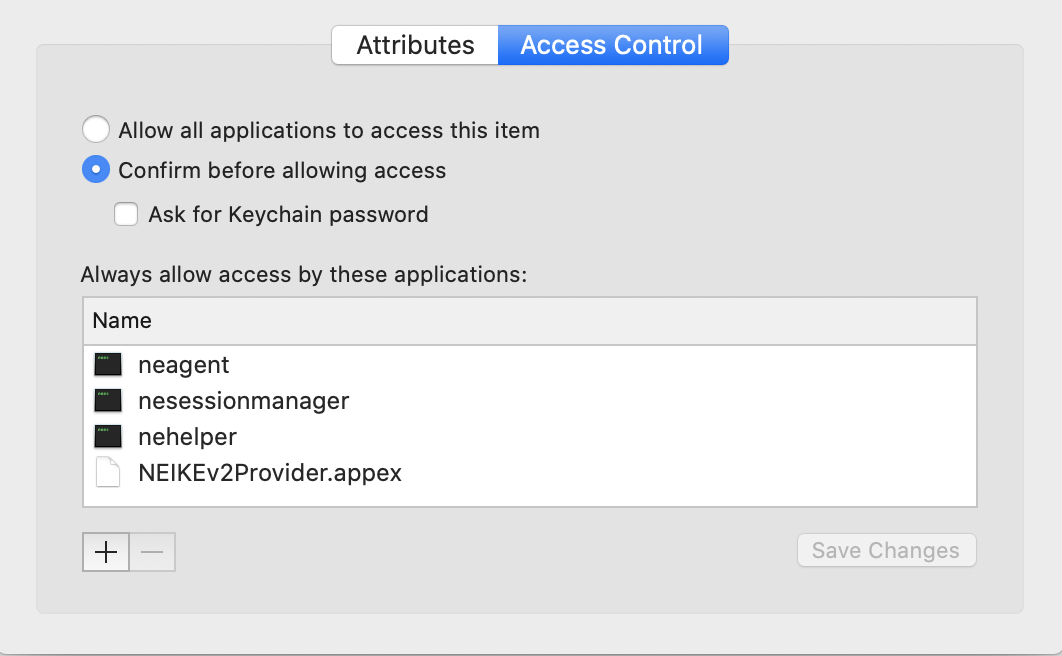Enable the Ask for Keychain password checkbox
This screenshot has height=656, width=1062.
pyautogui.click(x=126, y=214)
